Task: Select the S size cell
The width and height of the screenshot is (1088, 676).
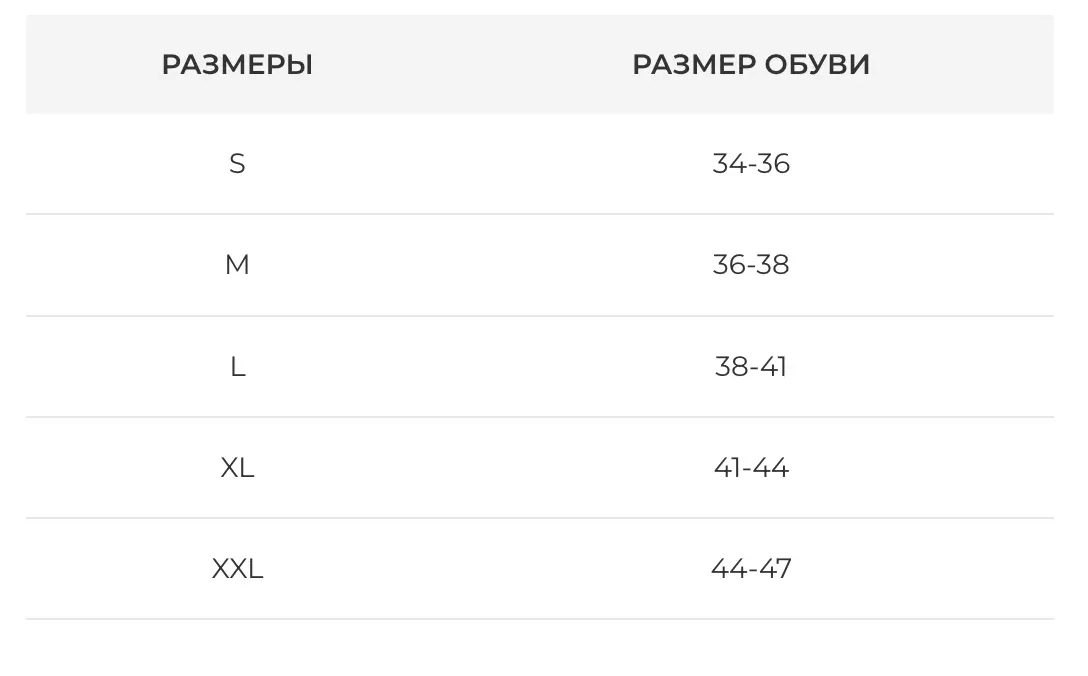Action: point(237,163)
